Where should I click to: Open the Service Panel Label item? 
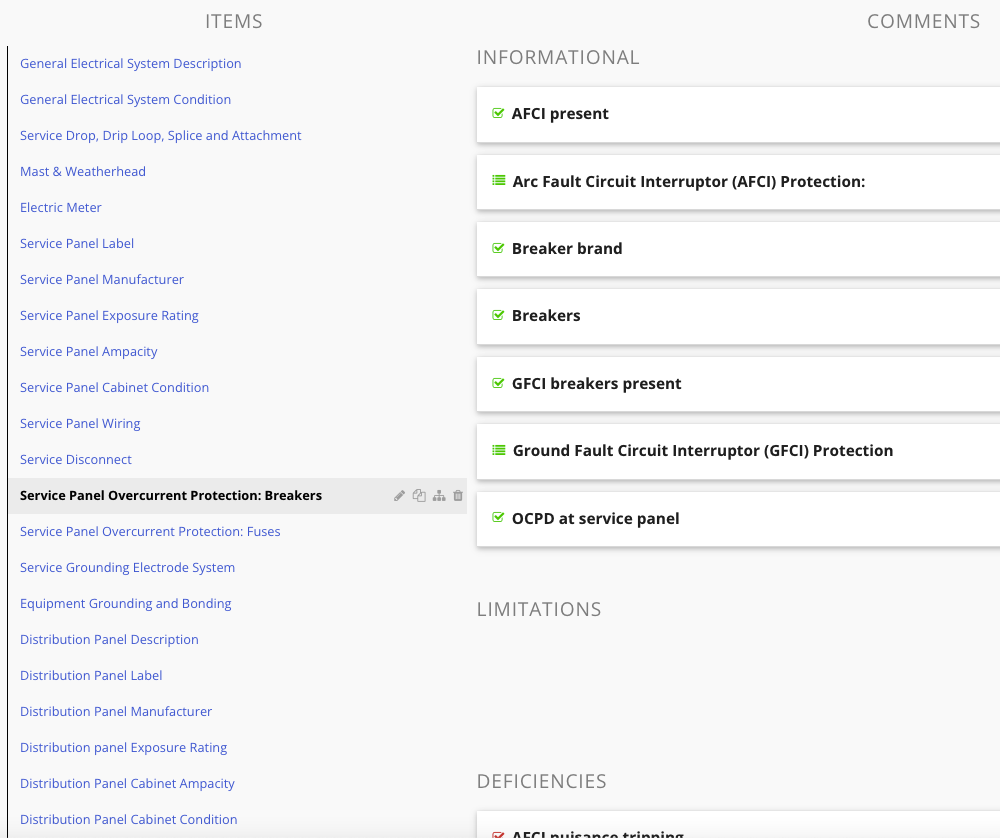tap(77, 244)
